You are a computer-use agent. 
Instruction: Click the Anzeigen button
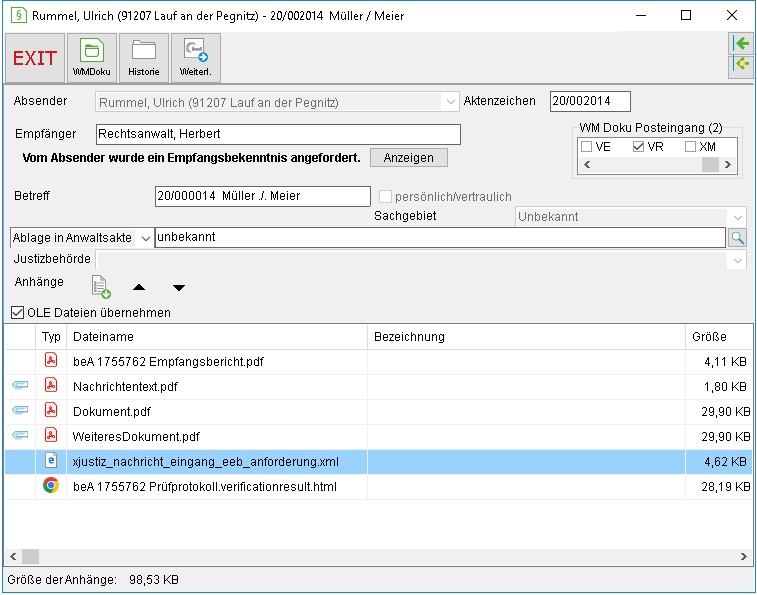click(x=409, y=158)
